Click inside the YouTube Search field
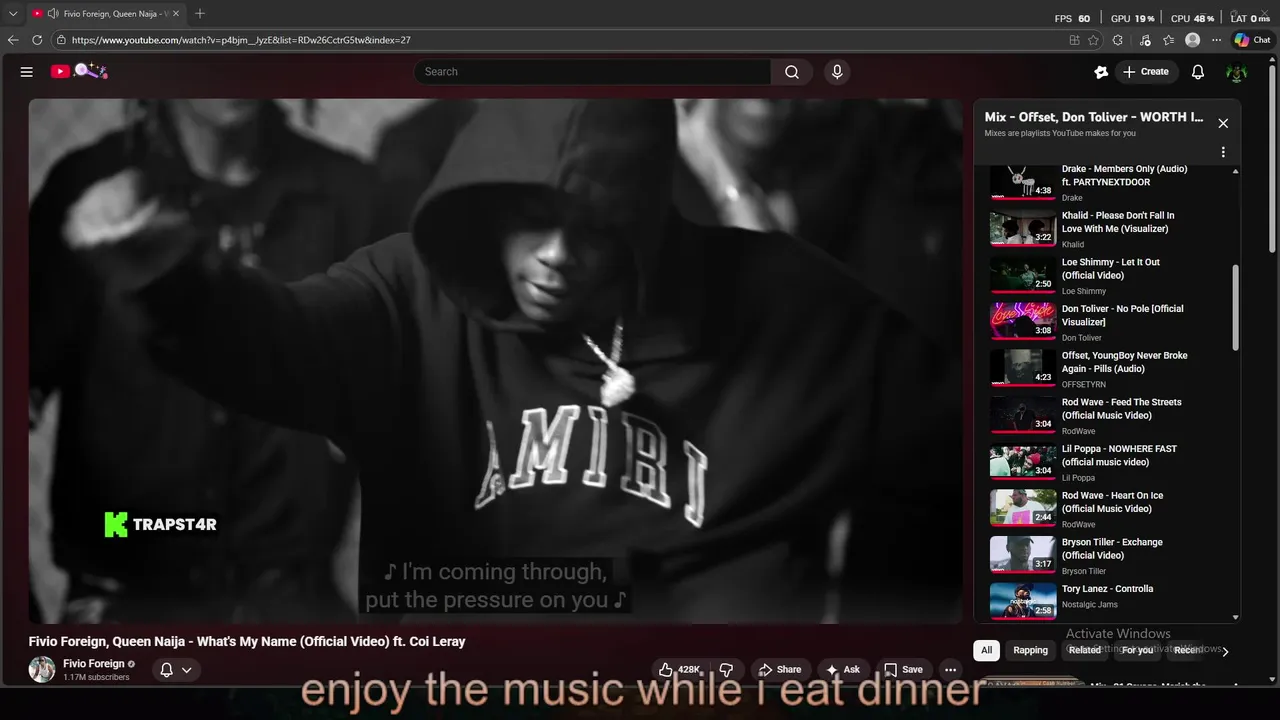Image resolution: width=1280 pixels, height=720 pixels. pyautogui.click(x=592, y=72)
